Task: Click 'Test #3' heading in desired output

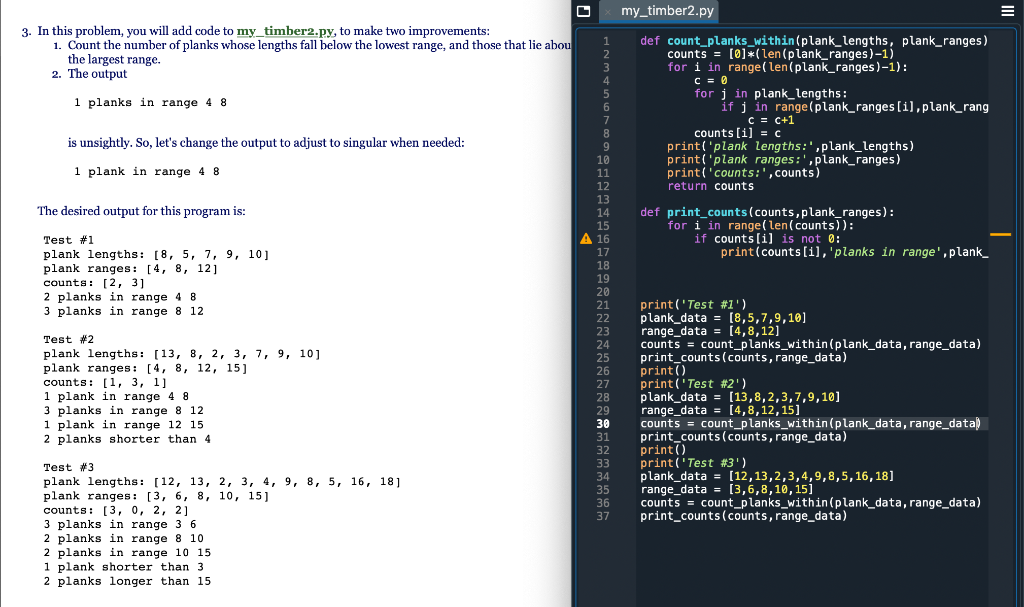Action: 69,468
